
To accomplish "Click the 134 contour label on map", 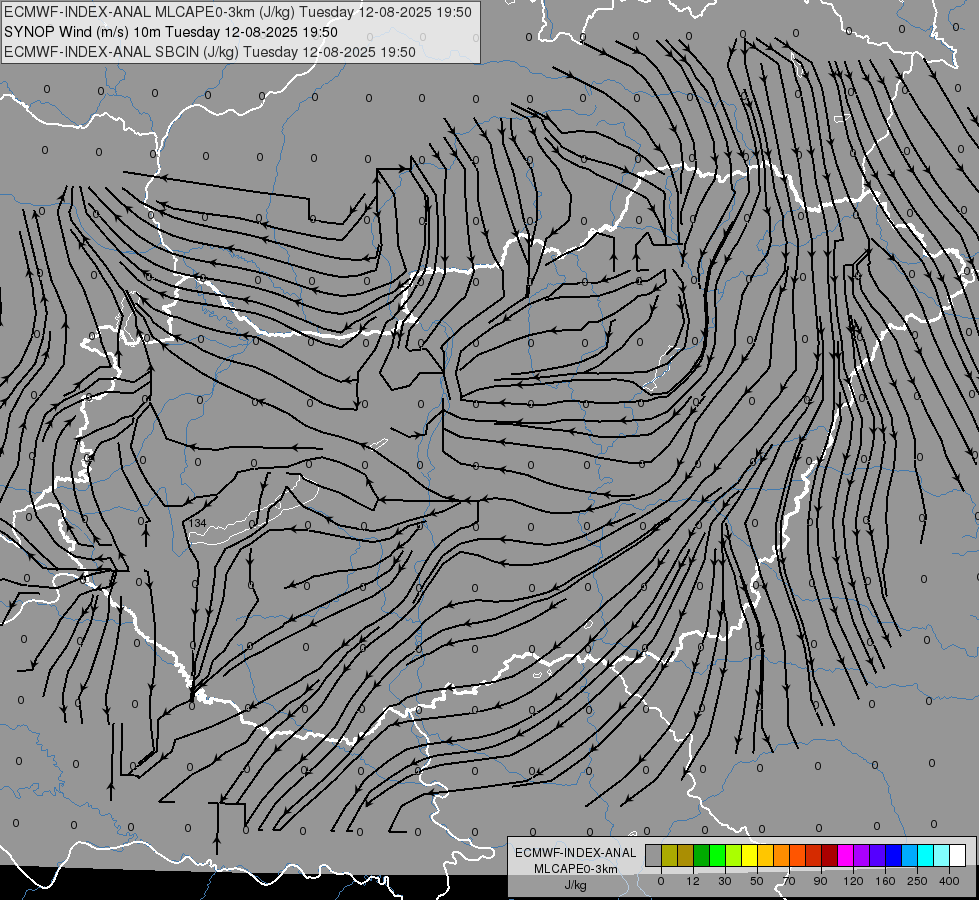I will pos(197,523).
